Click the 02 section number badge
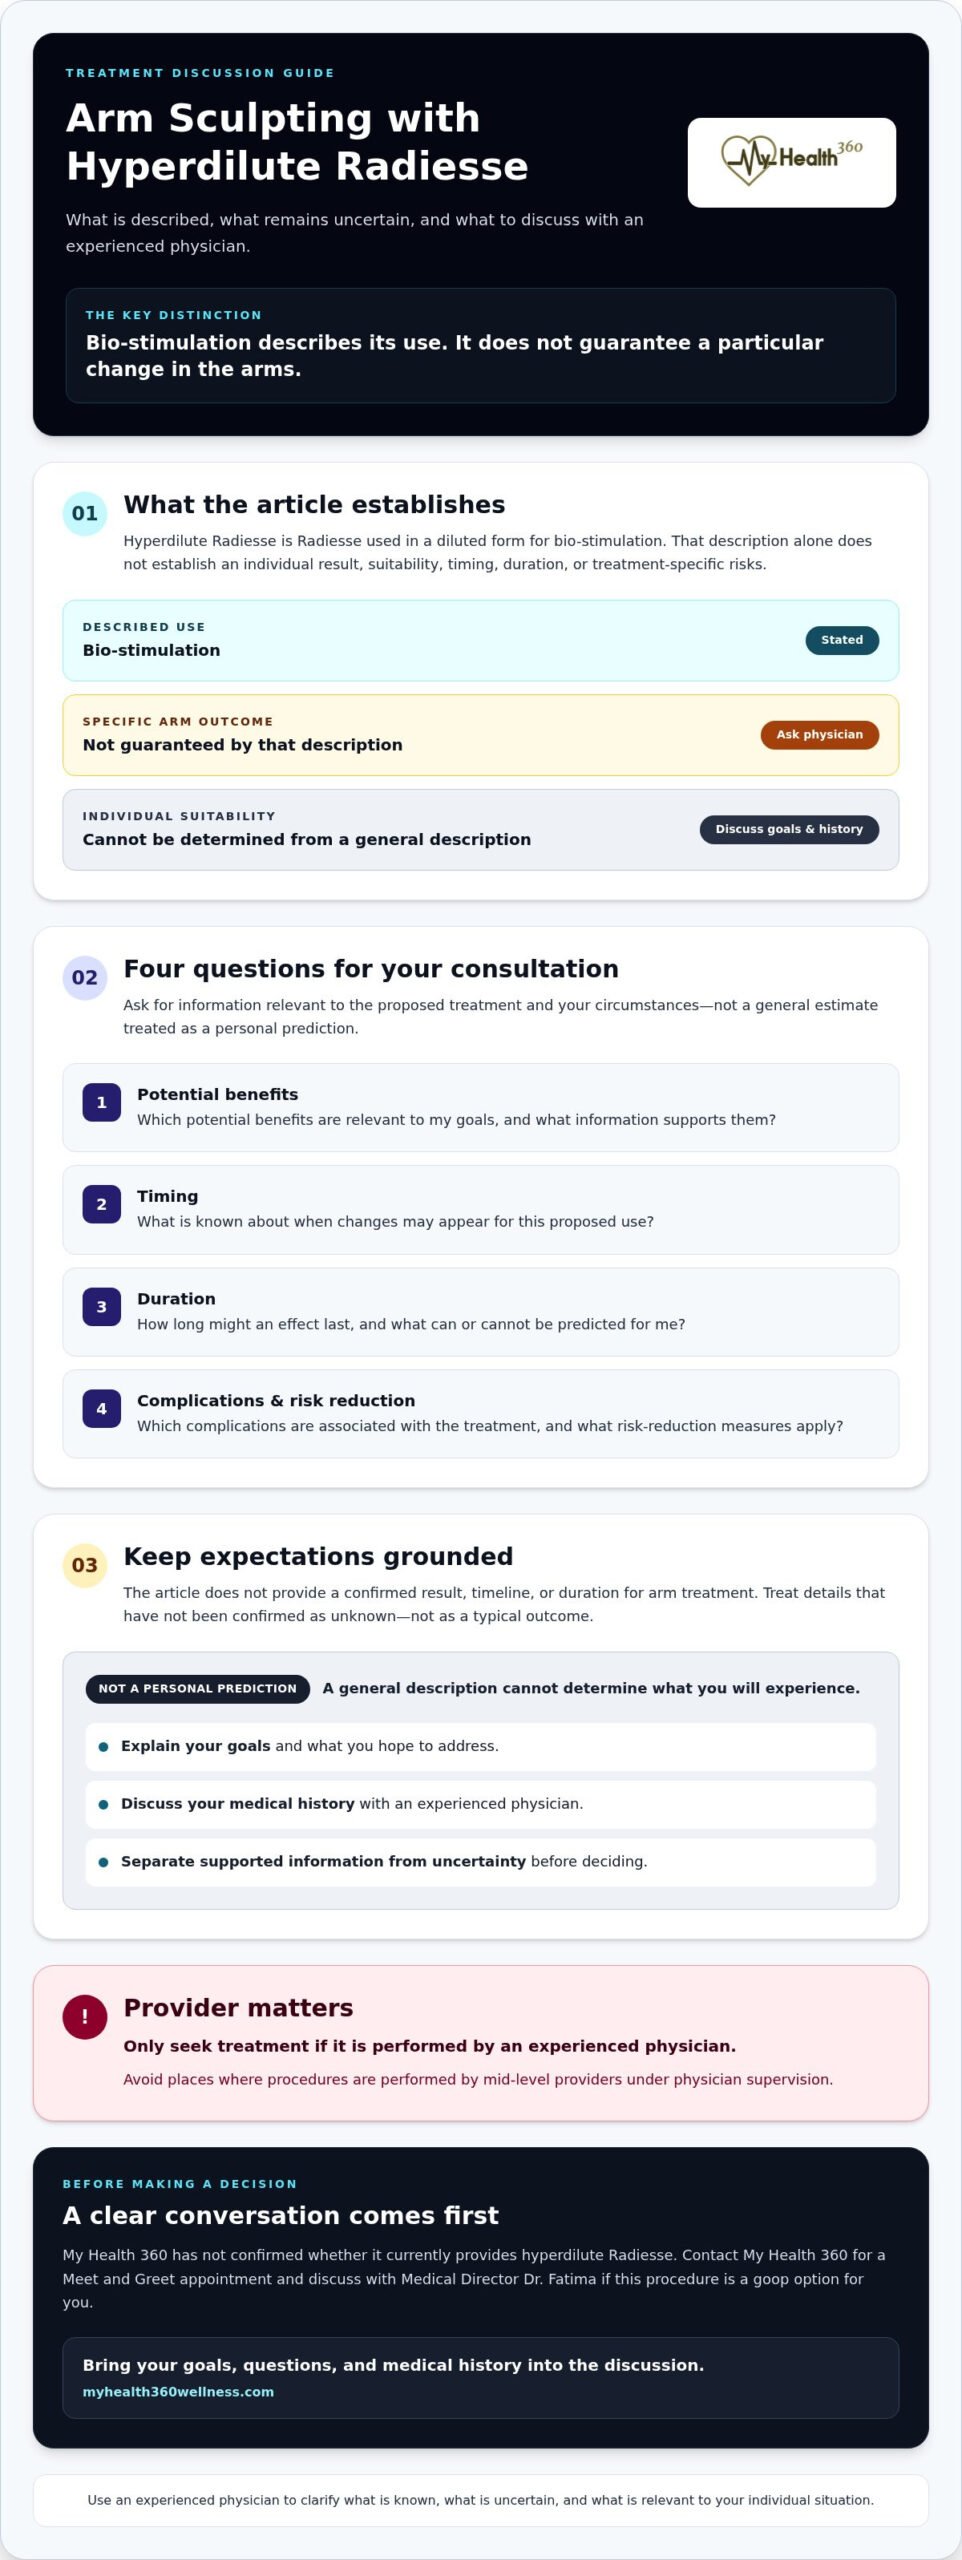This screenshot has height=2560, width=962. [85, 978]
